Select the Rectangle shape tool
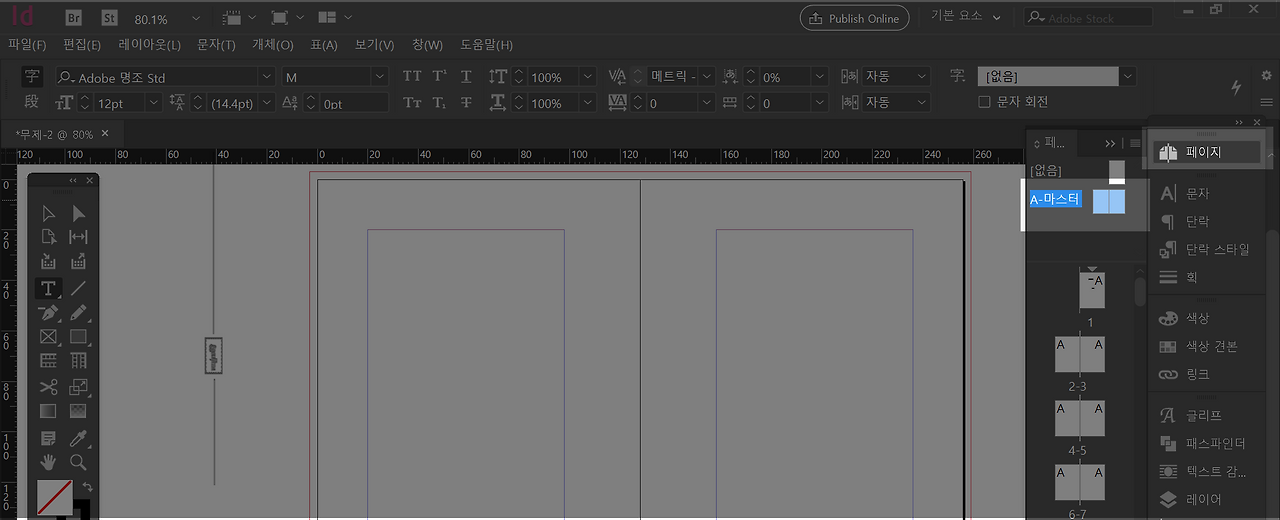Image resolution: width=1280 pixels, height=520 pixels. point(78,337)
